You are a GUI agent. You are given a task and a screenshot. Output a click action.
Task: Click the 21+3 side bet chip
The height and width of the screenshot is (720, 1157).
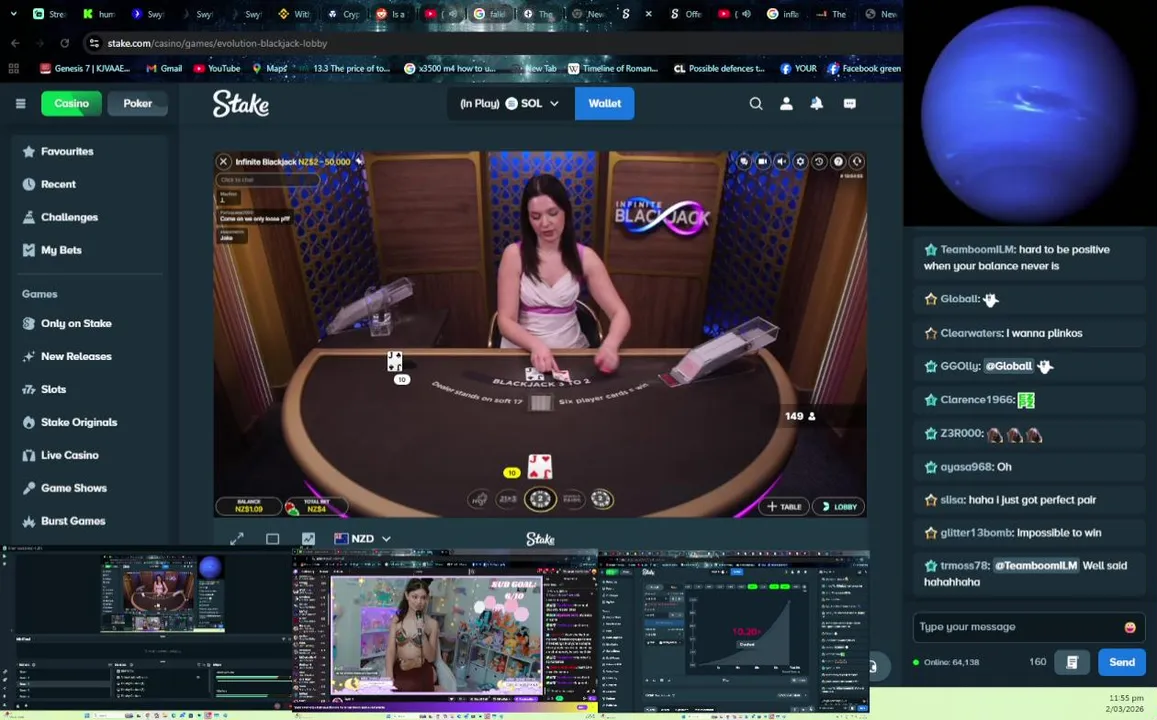508,499
